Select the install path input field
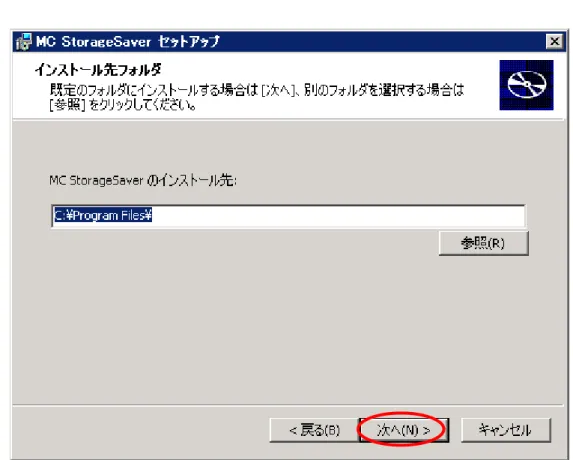 (x=288, y=216)
